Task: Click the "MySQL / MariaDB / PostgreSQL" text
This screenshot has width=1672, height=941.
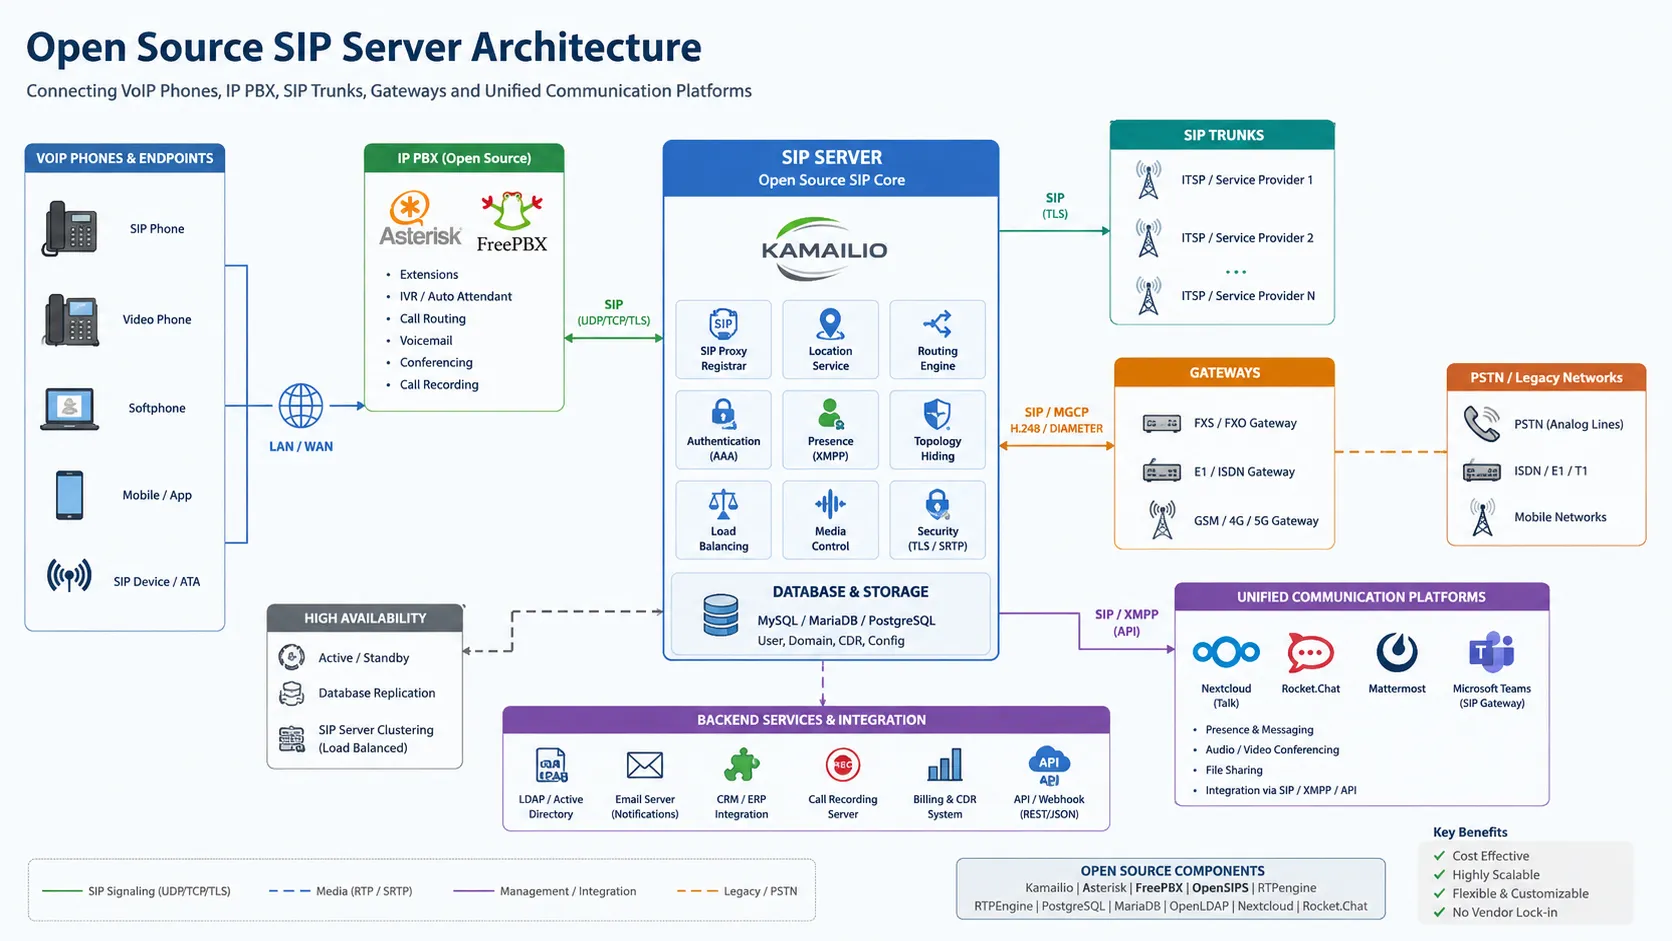Action: point(846,621)
